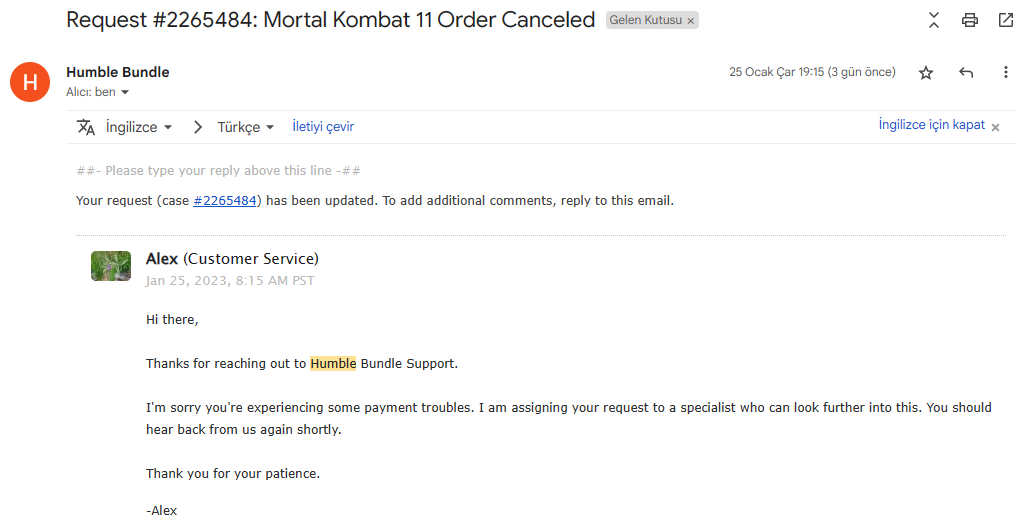
Task: Click the expand/collapse all arrows icon
Action: point(934,20)
